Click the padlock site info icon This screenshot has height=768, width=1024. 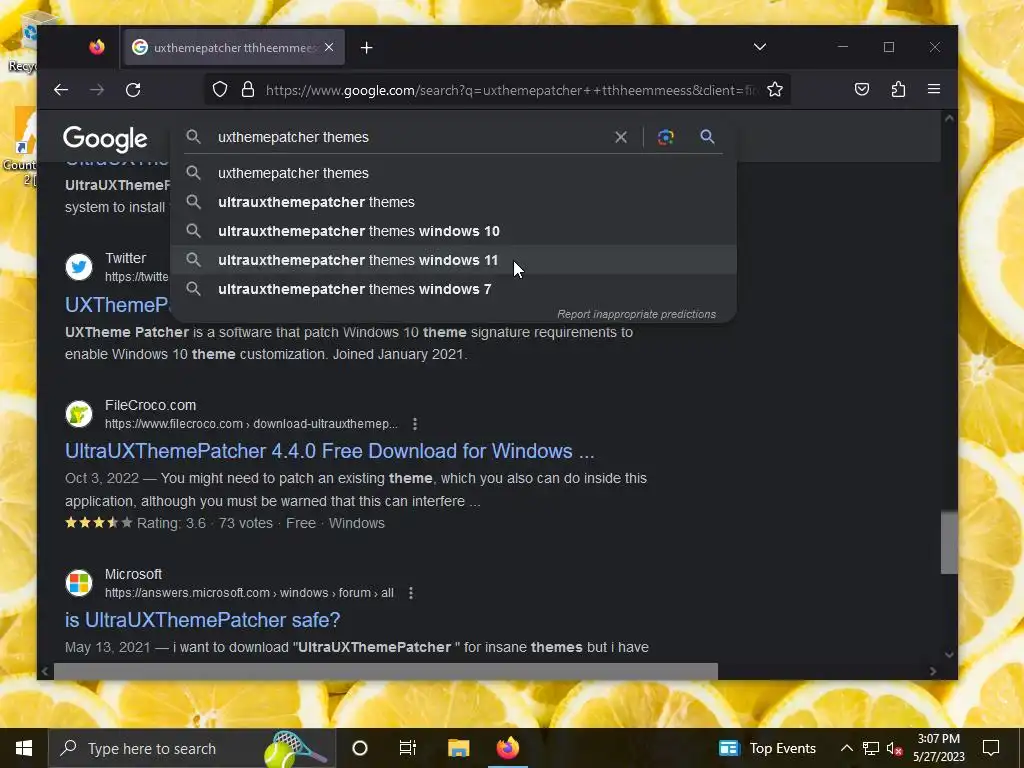(248, 89)
